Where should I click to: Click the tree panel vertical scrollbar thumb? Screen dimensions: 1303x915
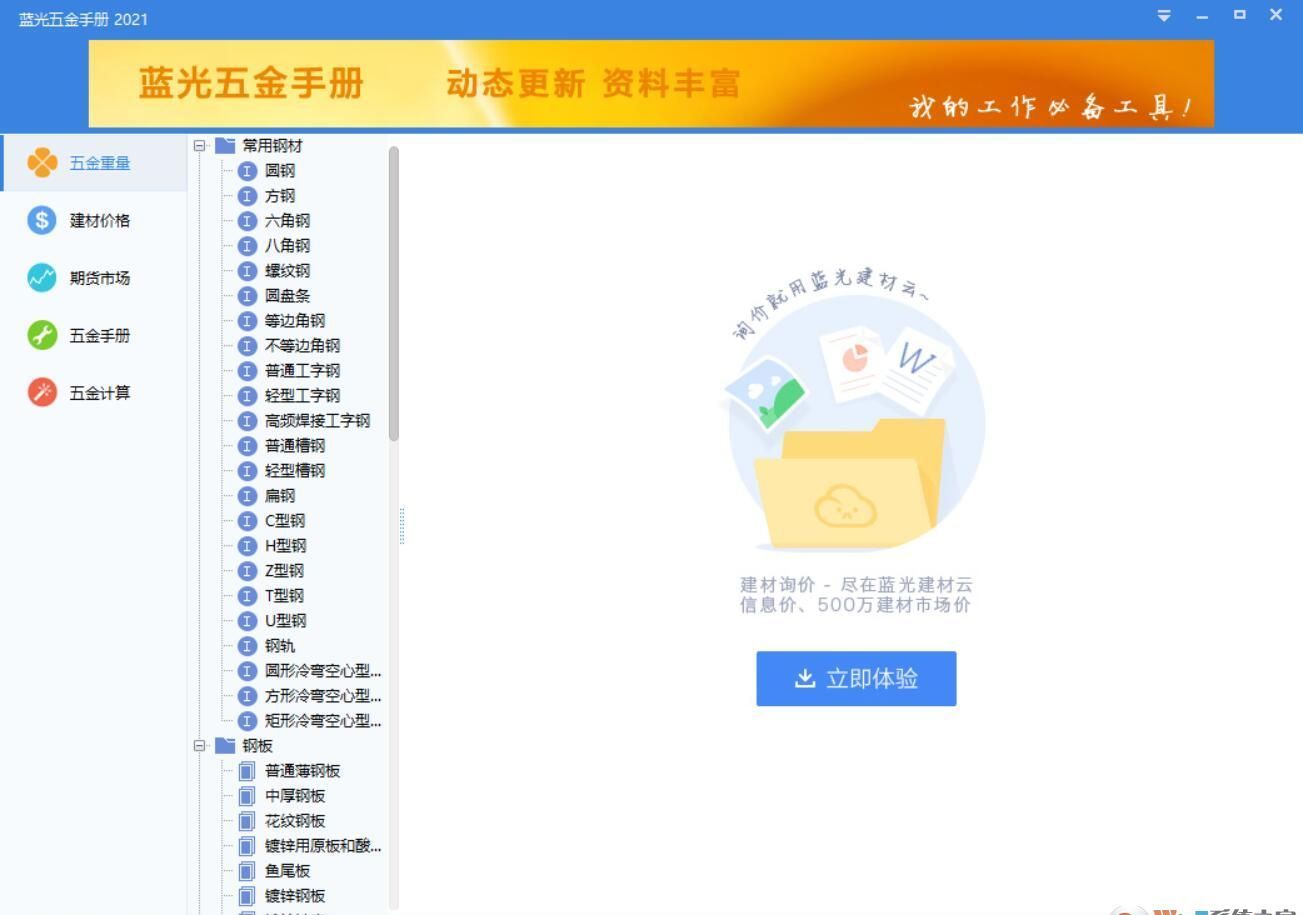click(x=394, y=293)
